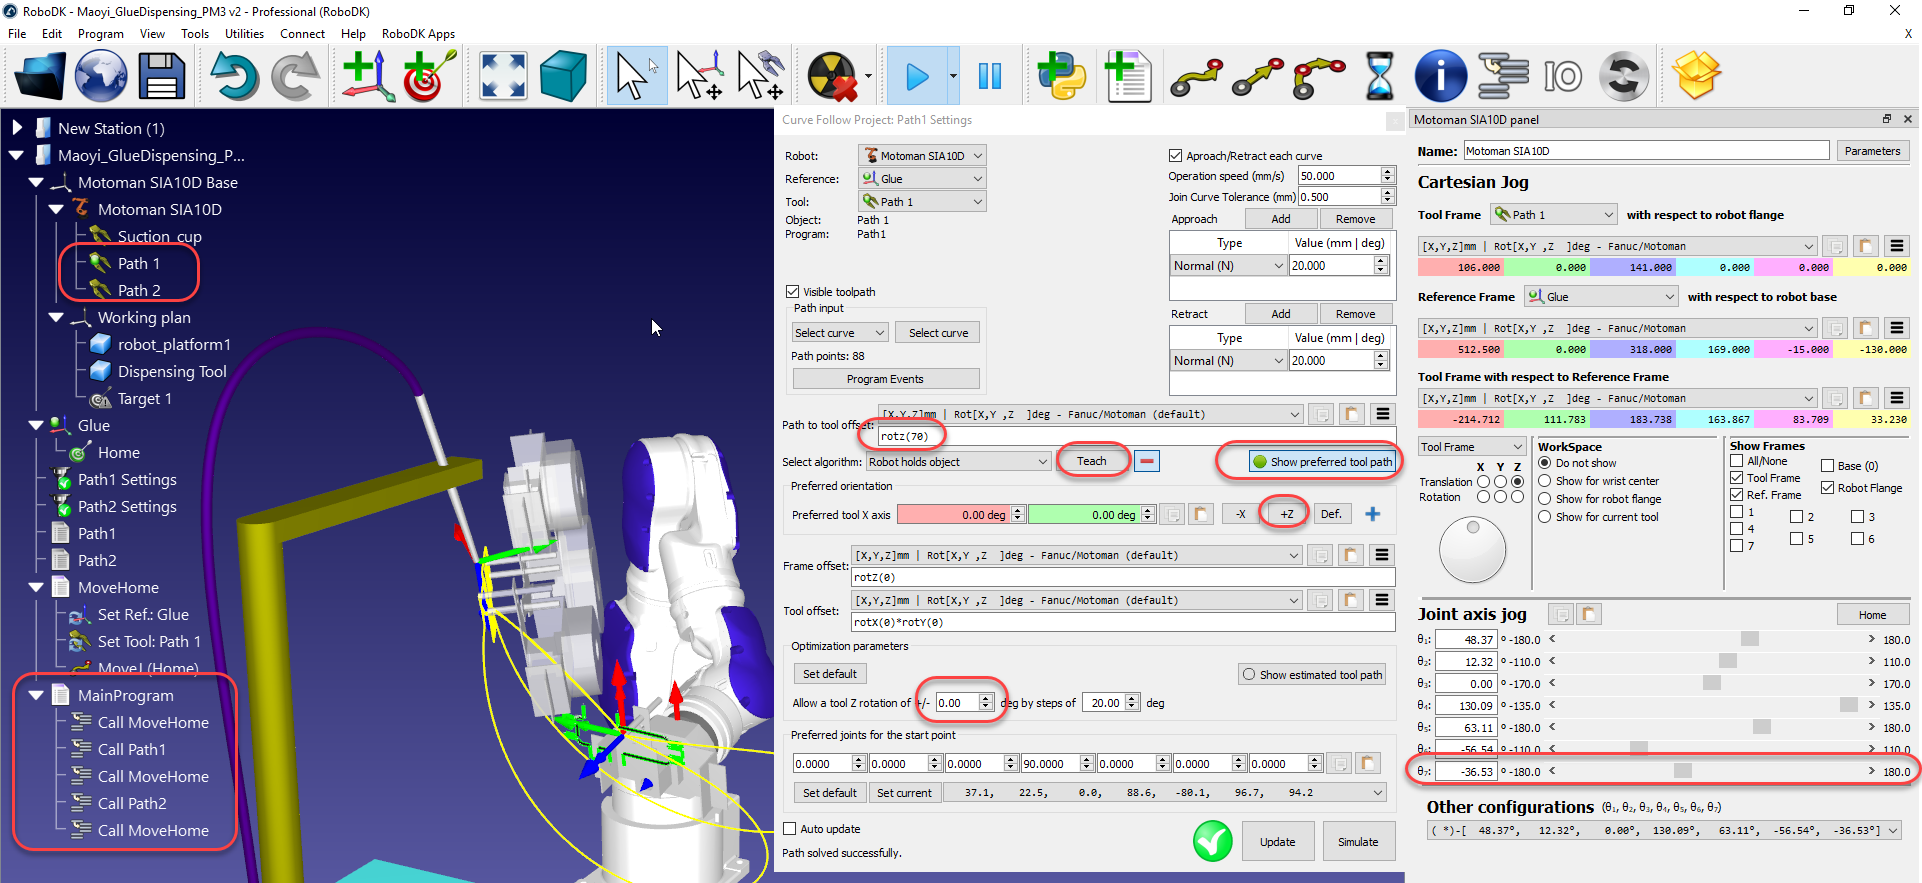1922x883 pixels.
Task: Add a circular move instruction icon
Action: point(1319,77)
